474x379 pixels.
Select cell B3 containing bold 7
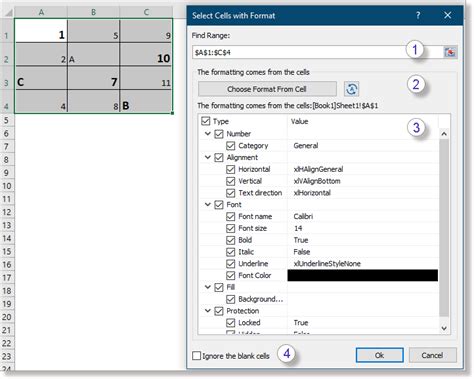[94, 78]
